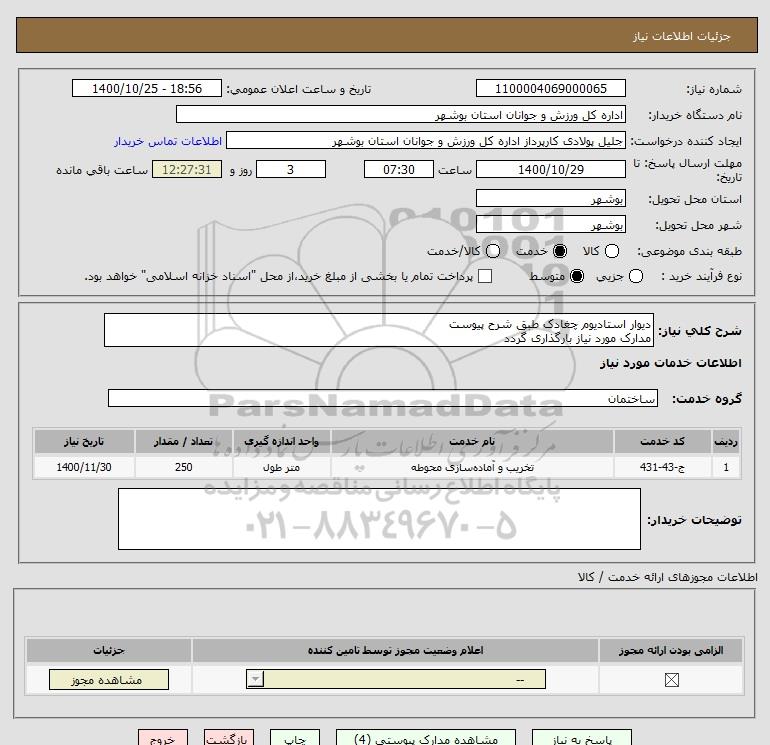770x745 pixels.
Task: Open مشاهده مدارک پیوستی (4) button
Action: click(426, 738)
